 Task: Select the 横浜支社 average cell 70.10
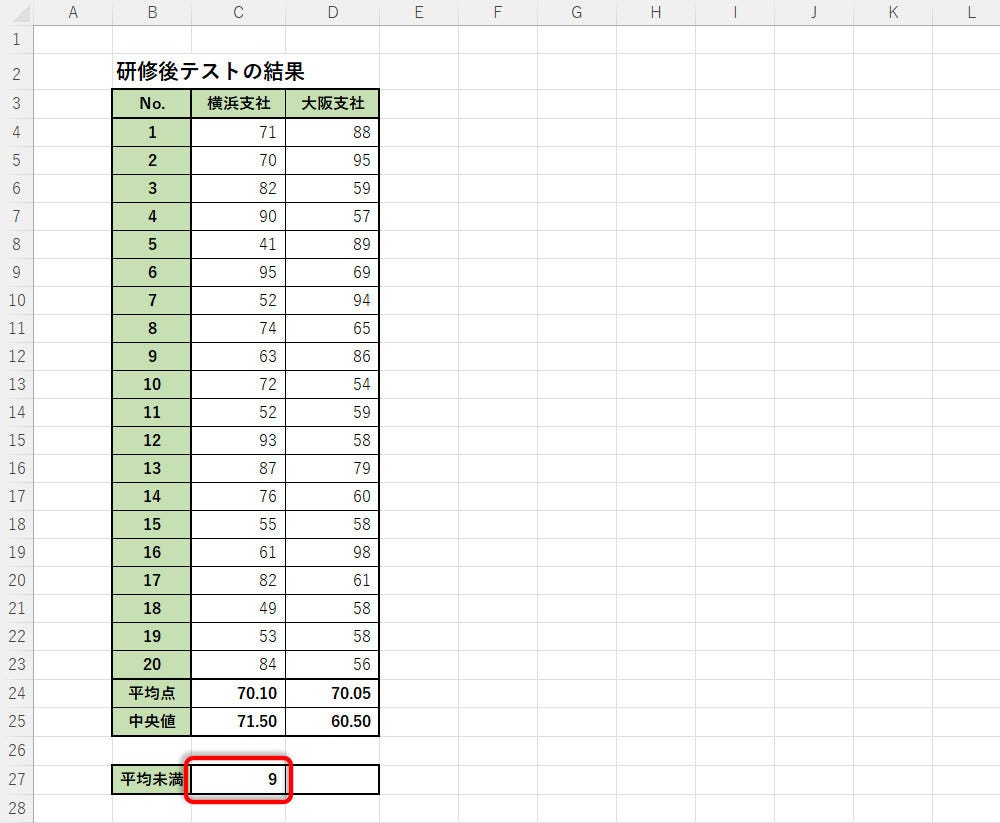click(x=238, y=693)
